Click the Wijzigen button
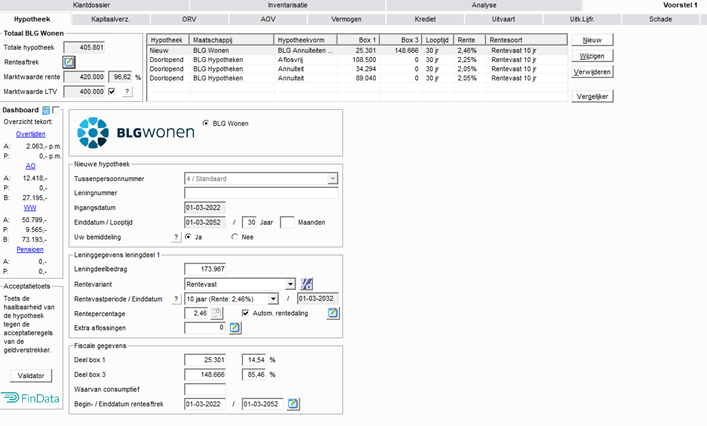The image size is (707, 426). [592, 56]
